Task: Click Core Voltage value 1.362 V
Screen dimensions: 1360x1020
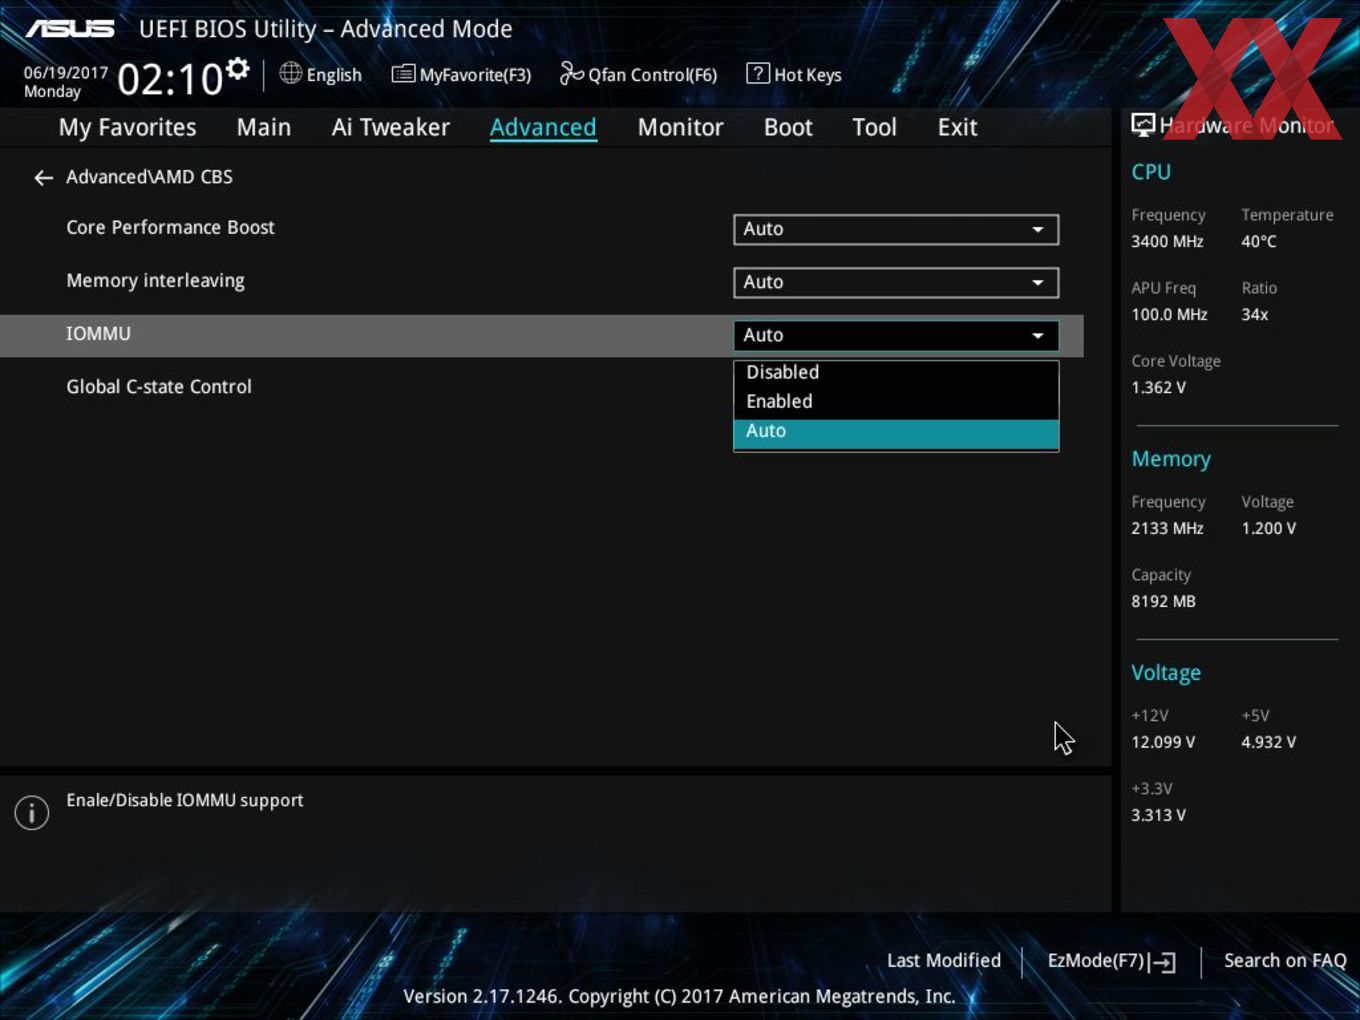Action: click(x=1158, y=387)
